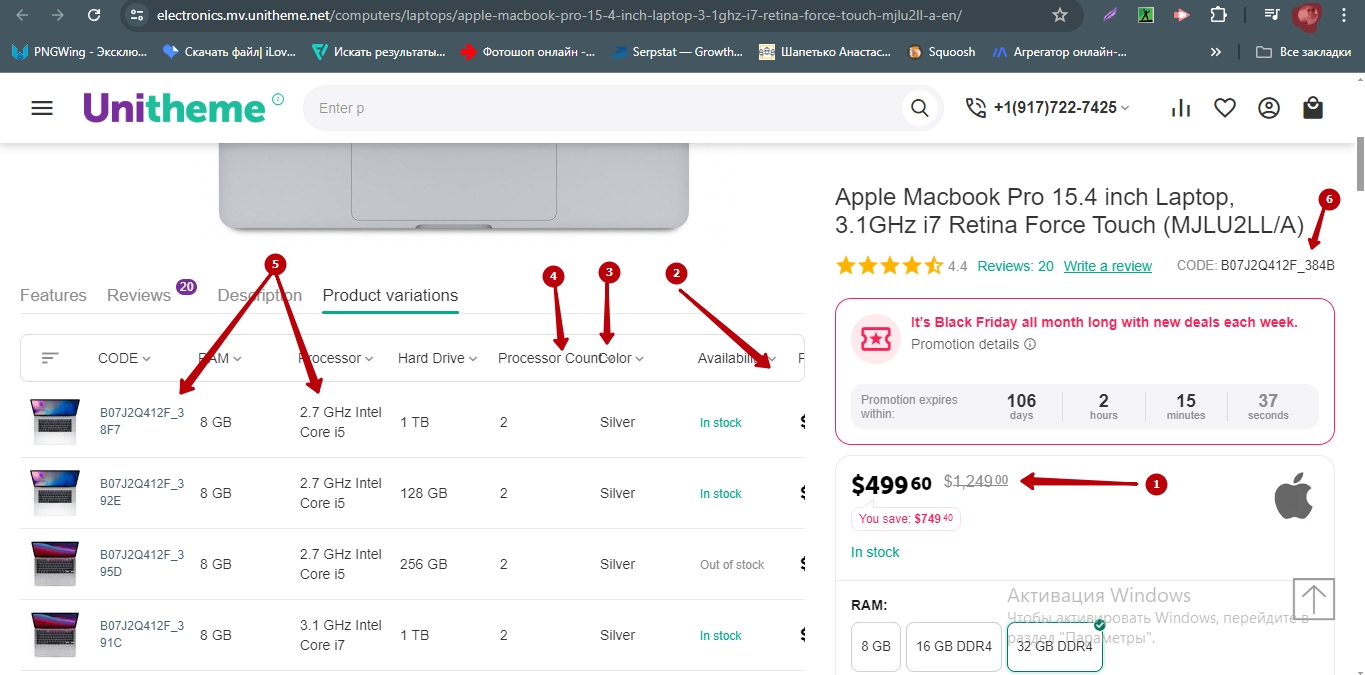Select the 32 GB DDR4 RAM option
The image size is (1365, 675).
(x=1054, y=646)
